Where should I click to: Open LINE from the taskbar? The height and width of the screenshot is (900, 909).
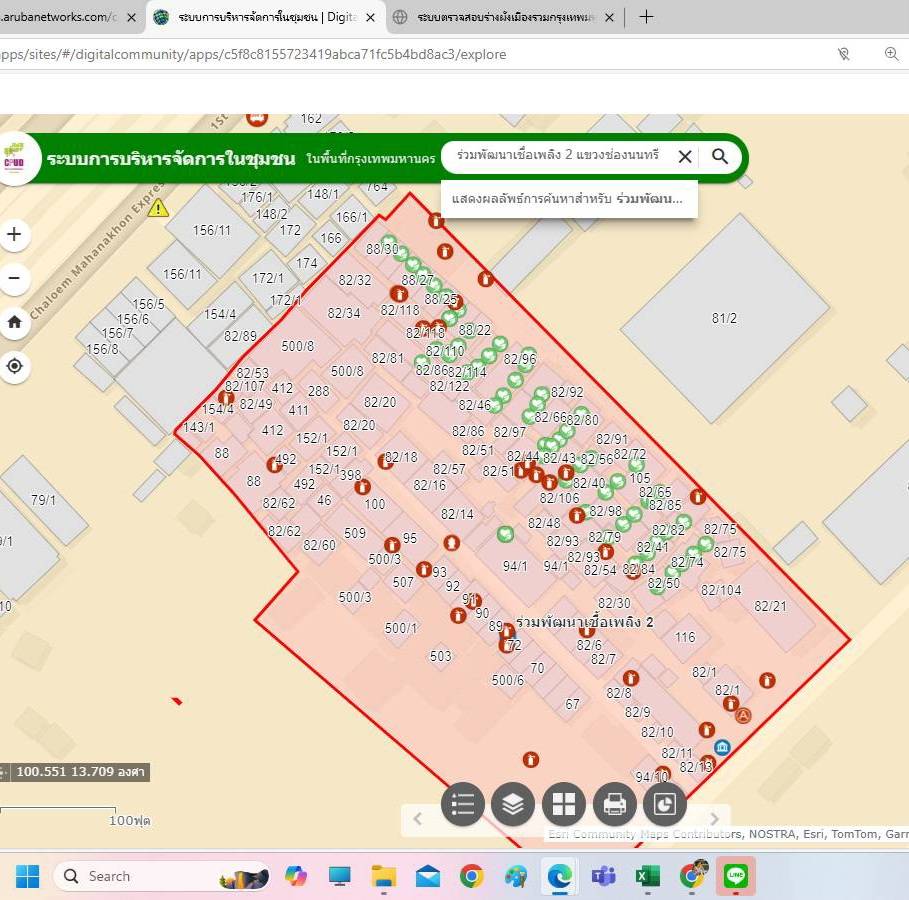(736, 876)
